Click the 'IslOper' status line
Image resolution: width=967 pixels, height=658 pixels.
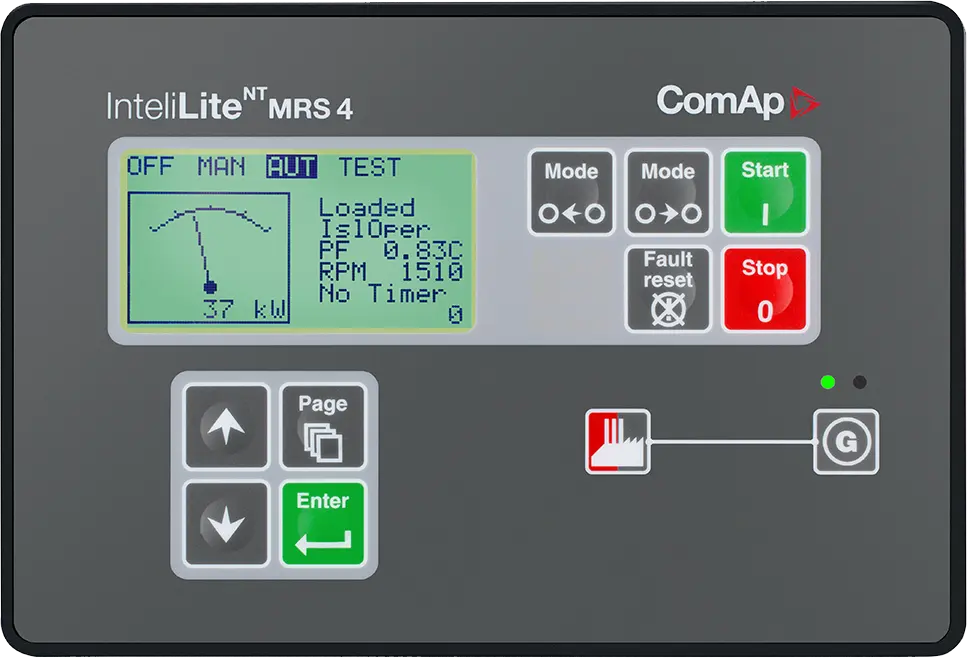coord(374,229)
